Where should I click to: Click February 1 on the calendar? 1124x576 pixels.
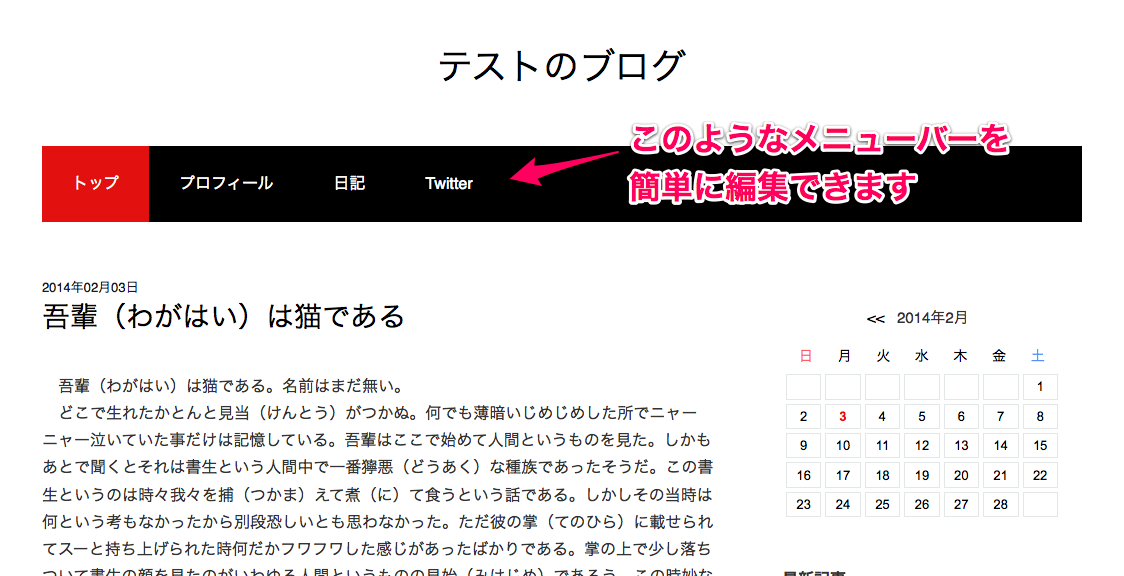[1039, 387]
